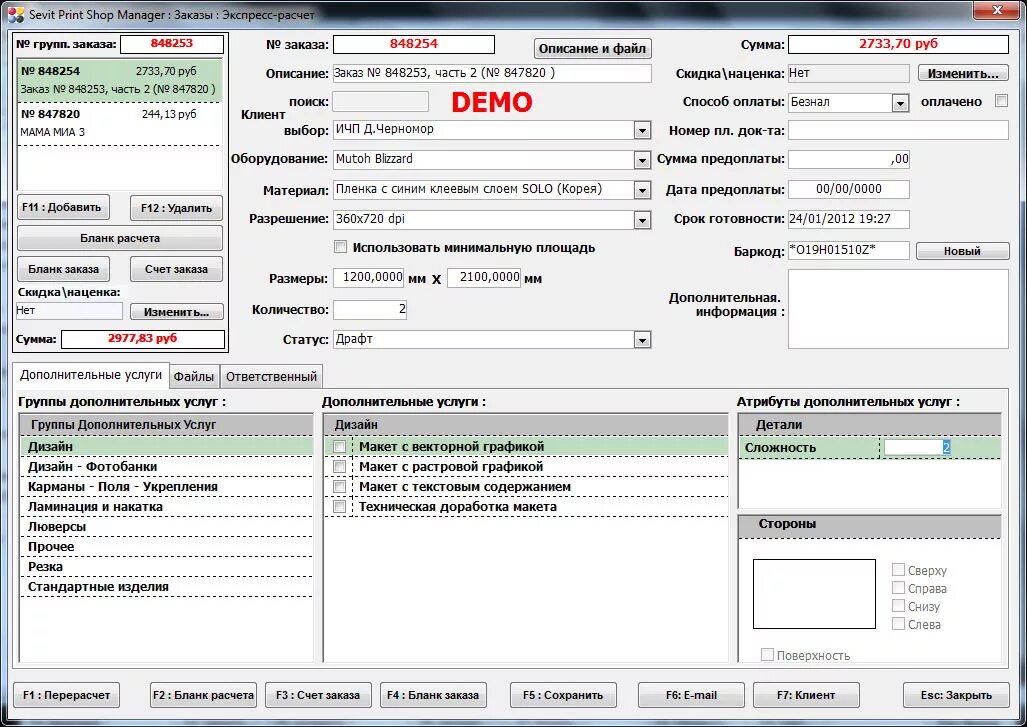Toggle the 'Сверху' side checkbox
Viewport: 1027px width, 727px height.
[x=899, y=570]
